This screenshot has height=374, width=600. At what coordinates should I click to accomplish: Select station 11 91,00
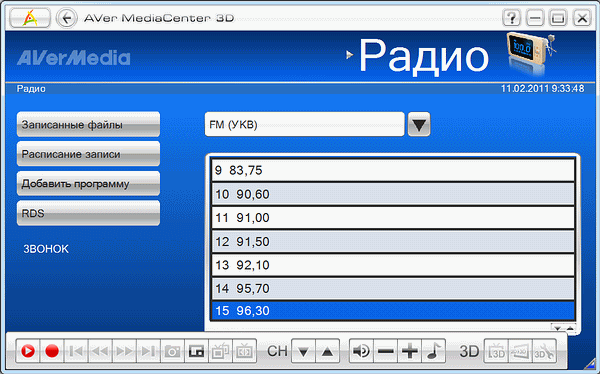393,218
